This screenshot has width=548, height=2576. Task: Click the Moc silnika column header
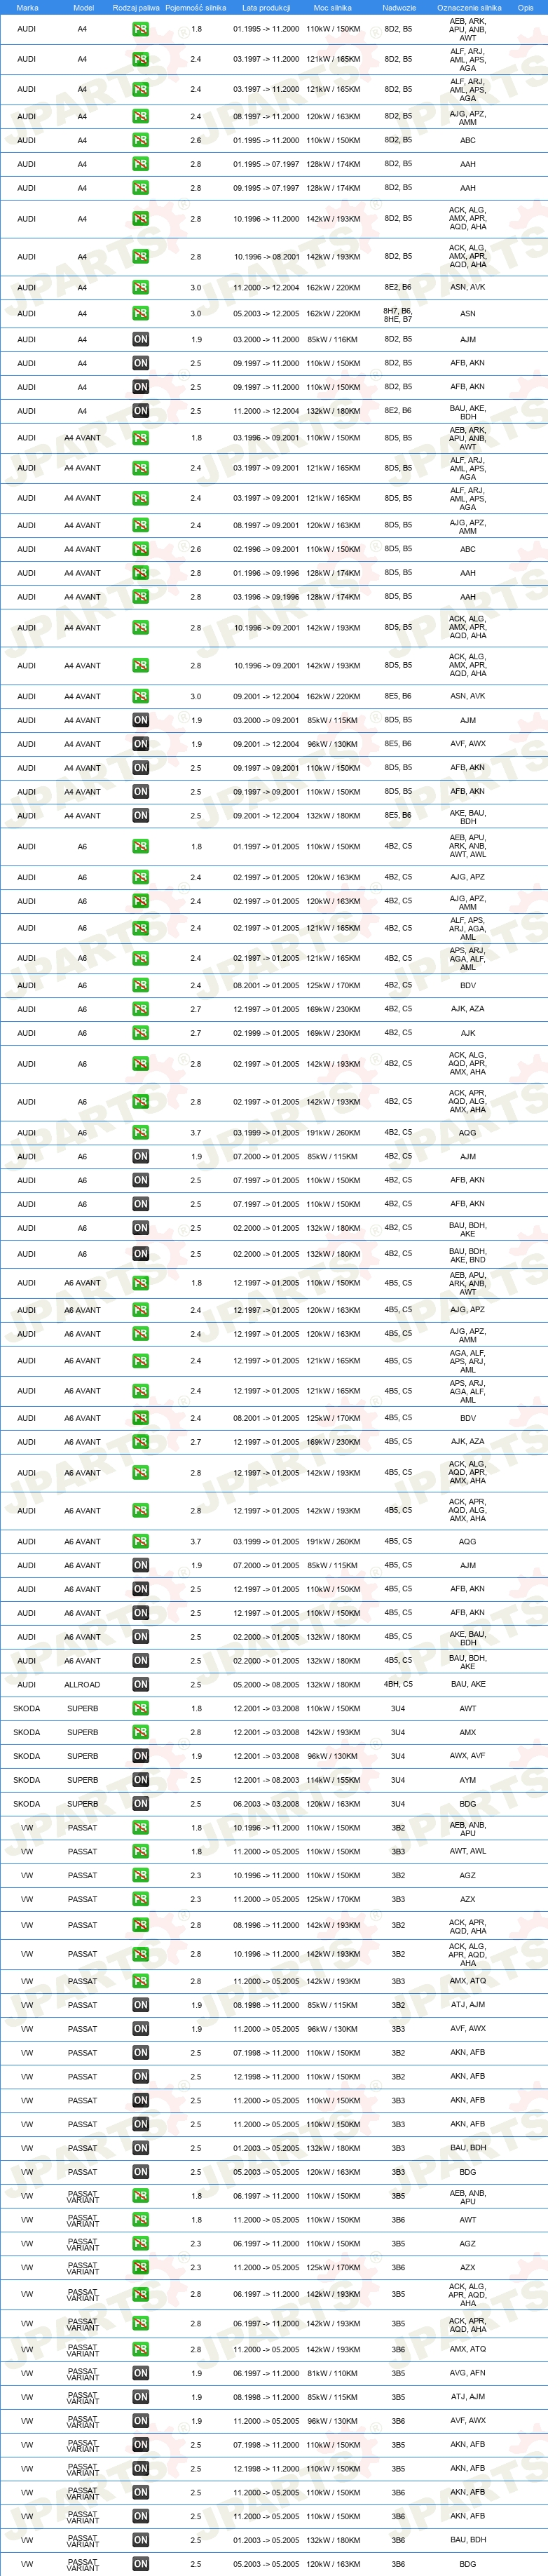(x=332, y=7)
